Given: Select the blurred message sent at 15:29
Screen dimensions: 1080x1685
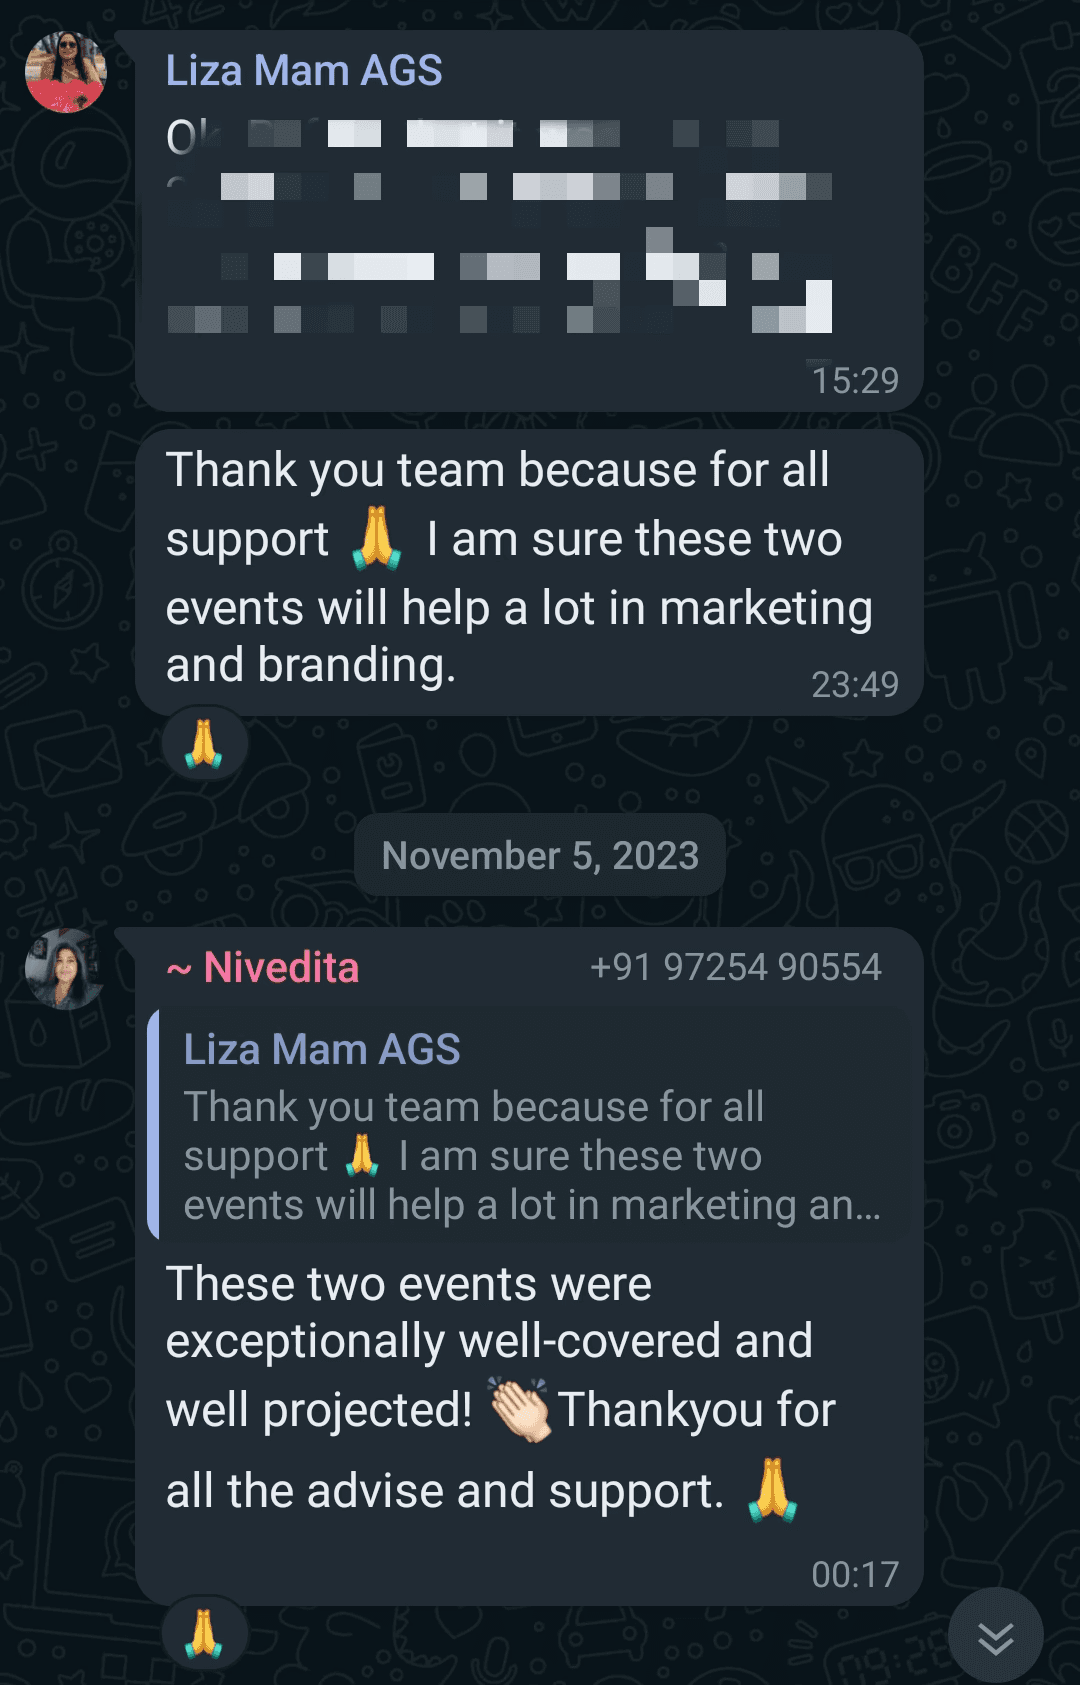Looking at the screenshot, I should click(x=529, y=221).
